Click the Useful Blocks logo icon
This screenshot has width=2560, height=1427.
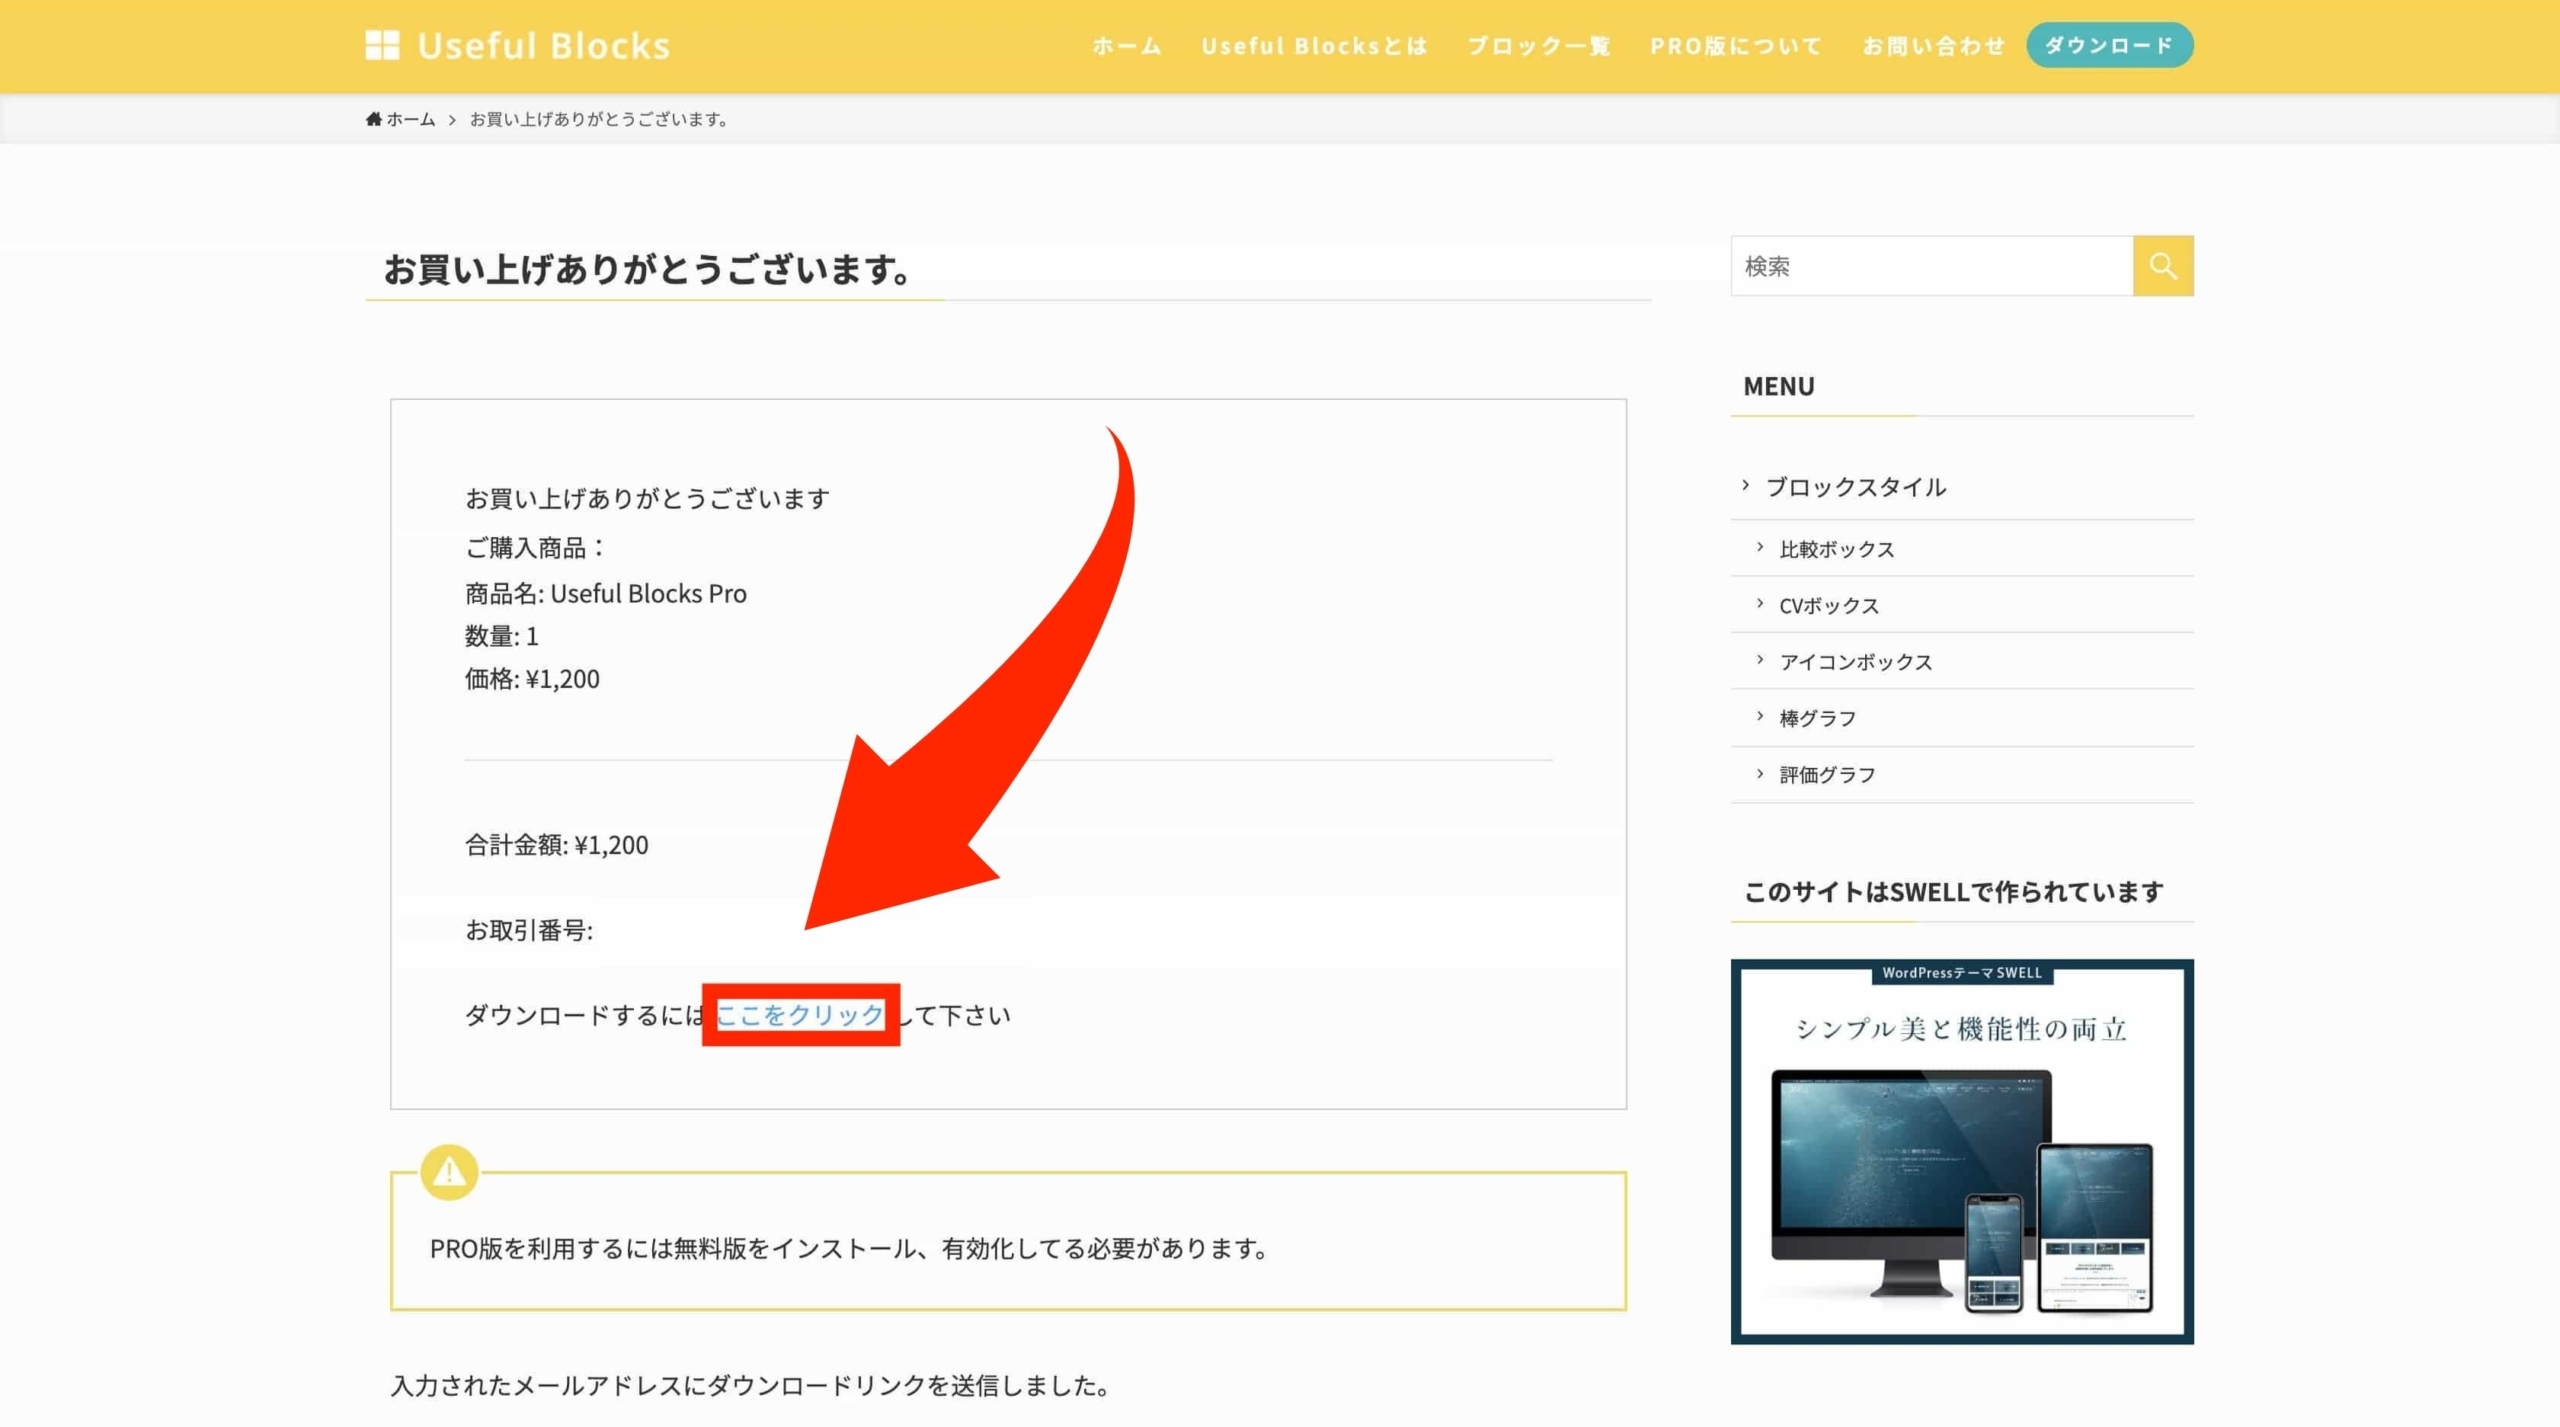382,45
